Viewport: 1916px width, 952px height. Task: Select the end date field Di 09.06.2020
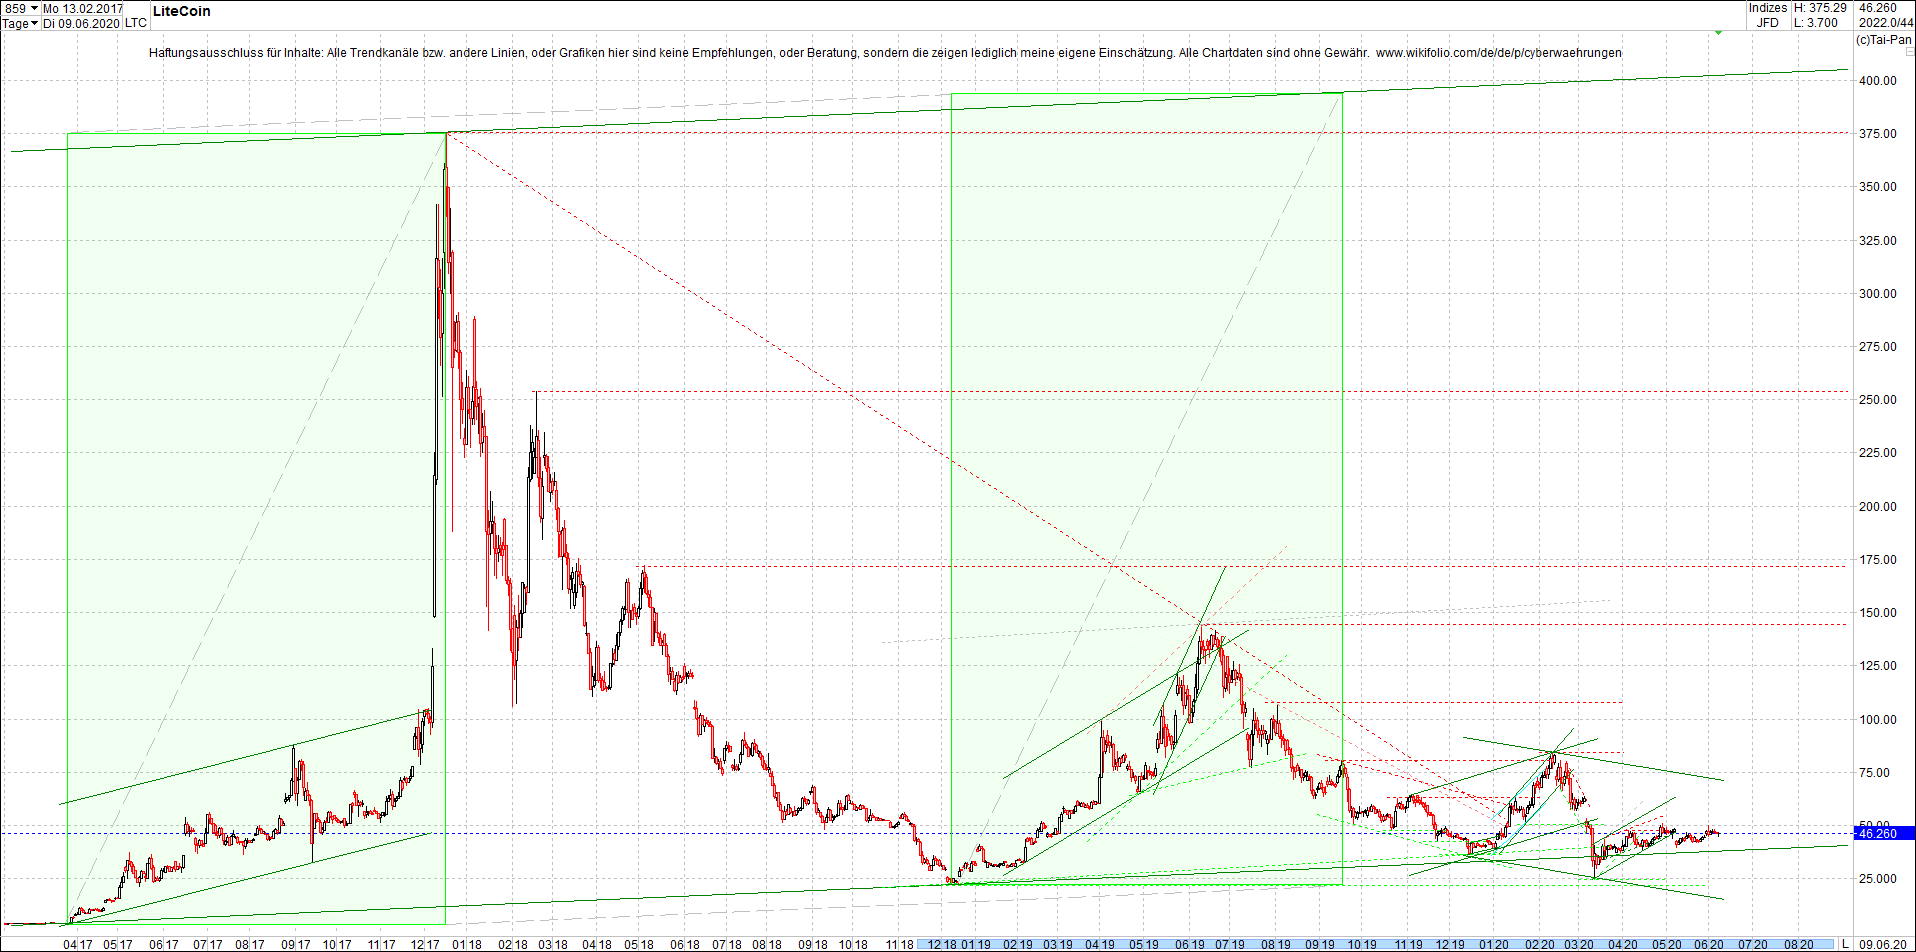coord(80,23)
